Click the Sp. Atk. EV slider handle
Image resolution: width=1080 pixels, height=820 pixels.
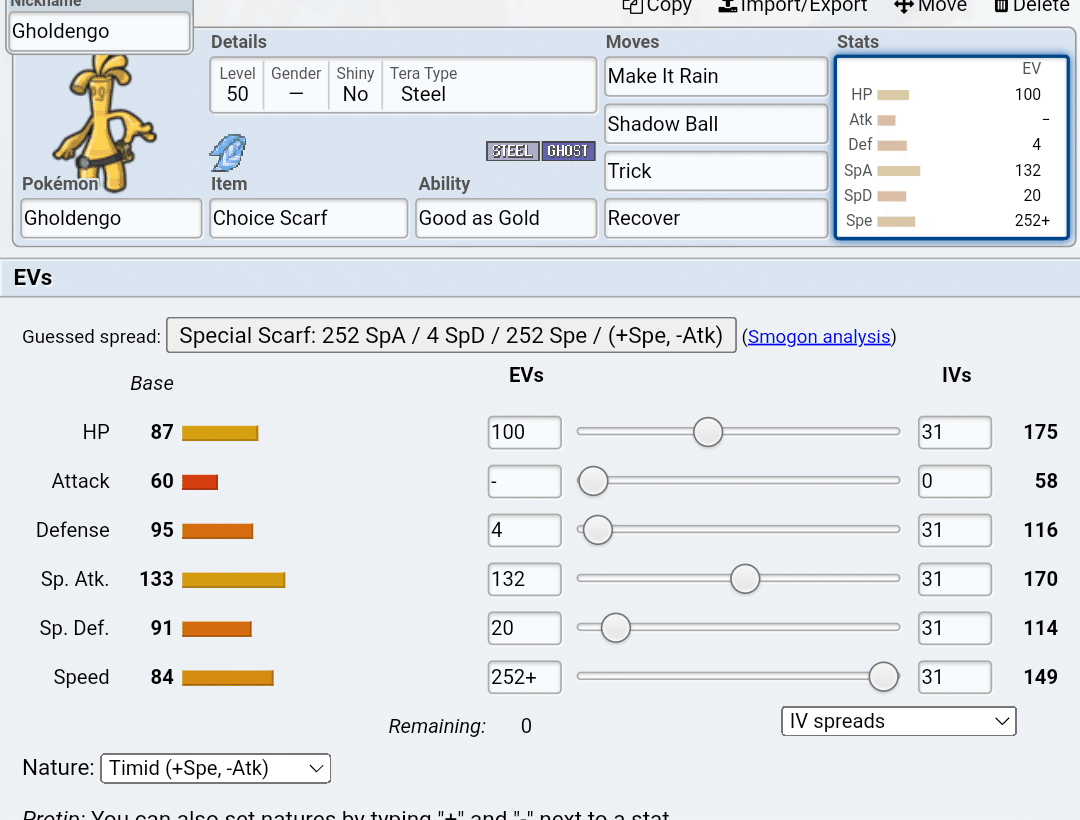click(x=745, y=578)
